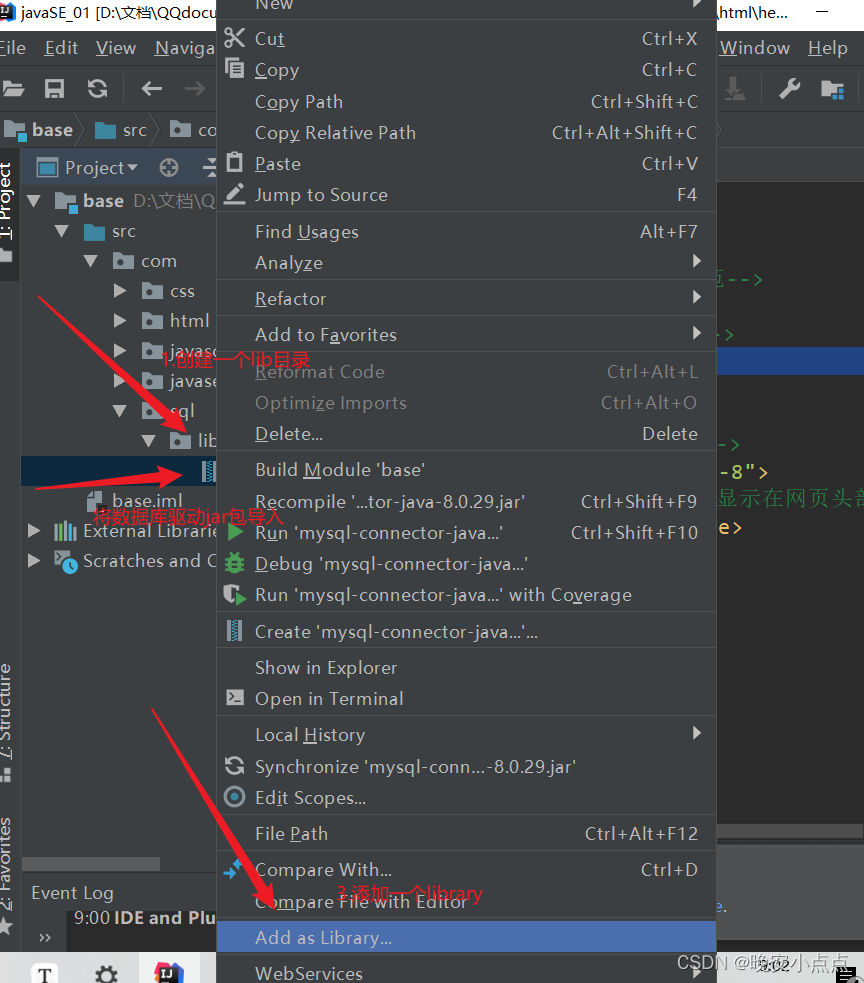Choose Copy Relative Path entry
Screen dimensions: 864x983
[x=466, y=132]
